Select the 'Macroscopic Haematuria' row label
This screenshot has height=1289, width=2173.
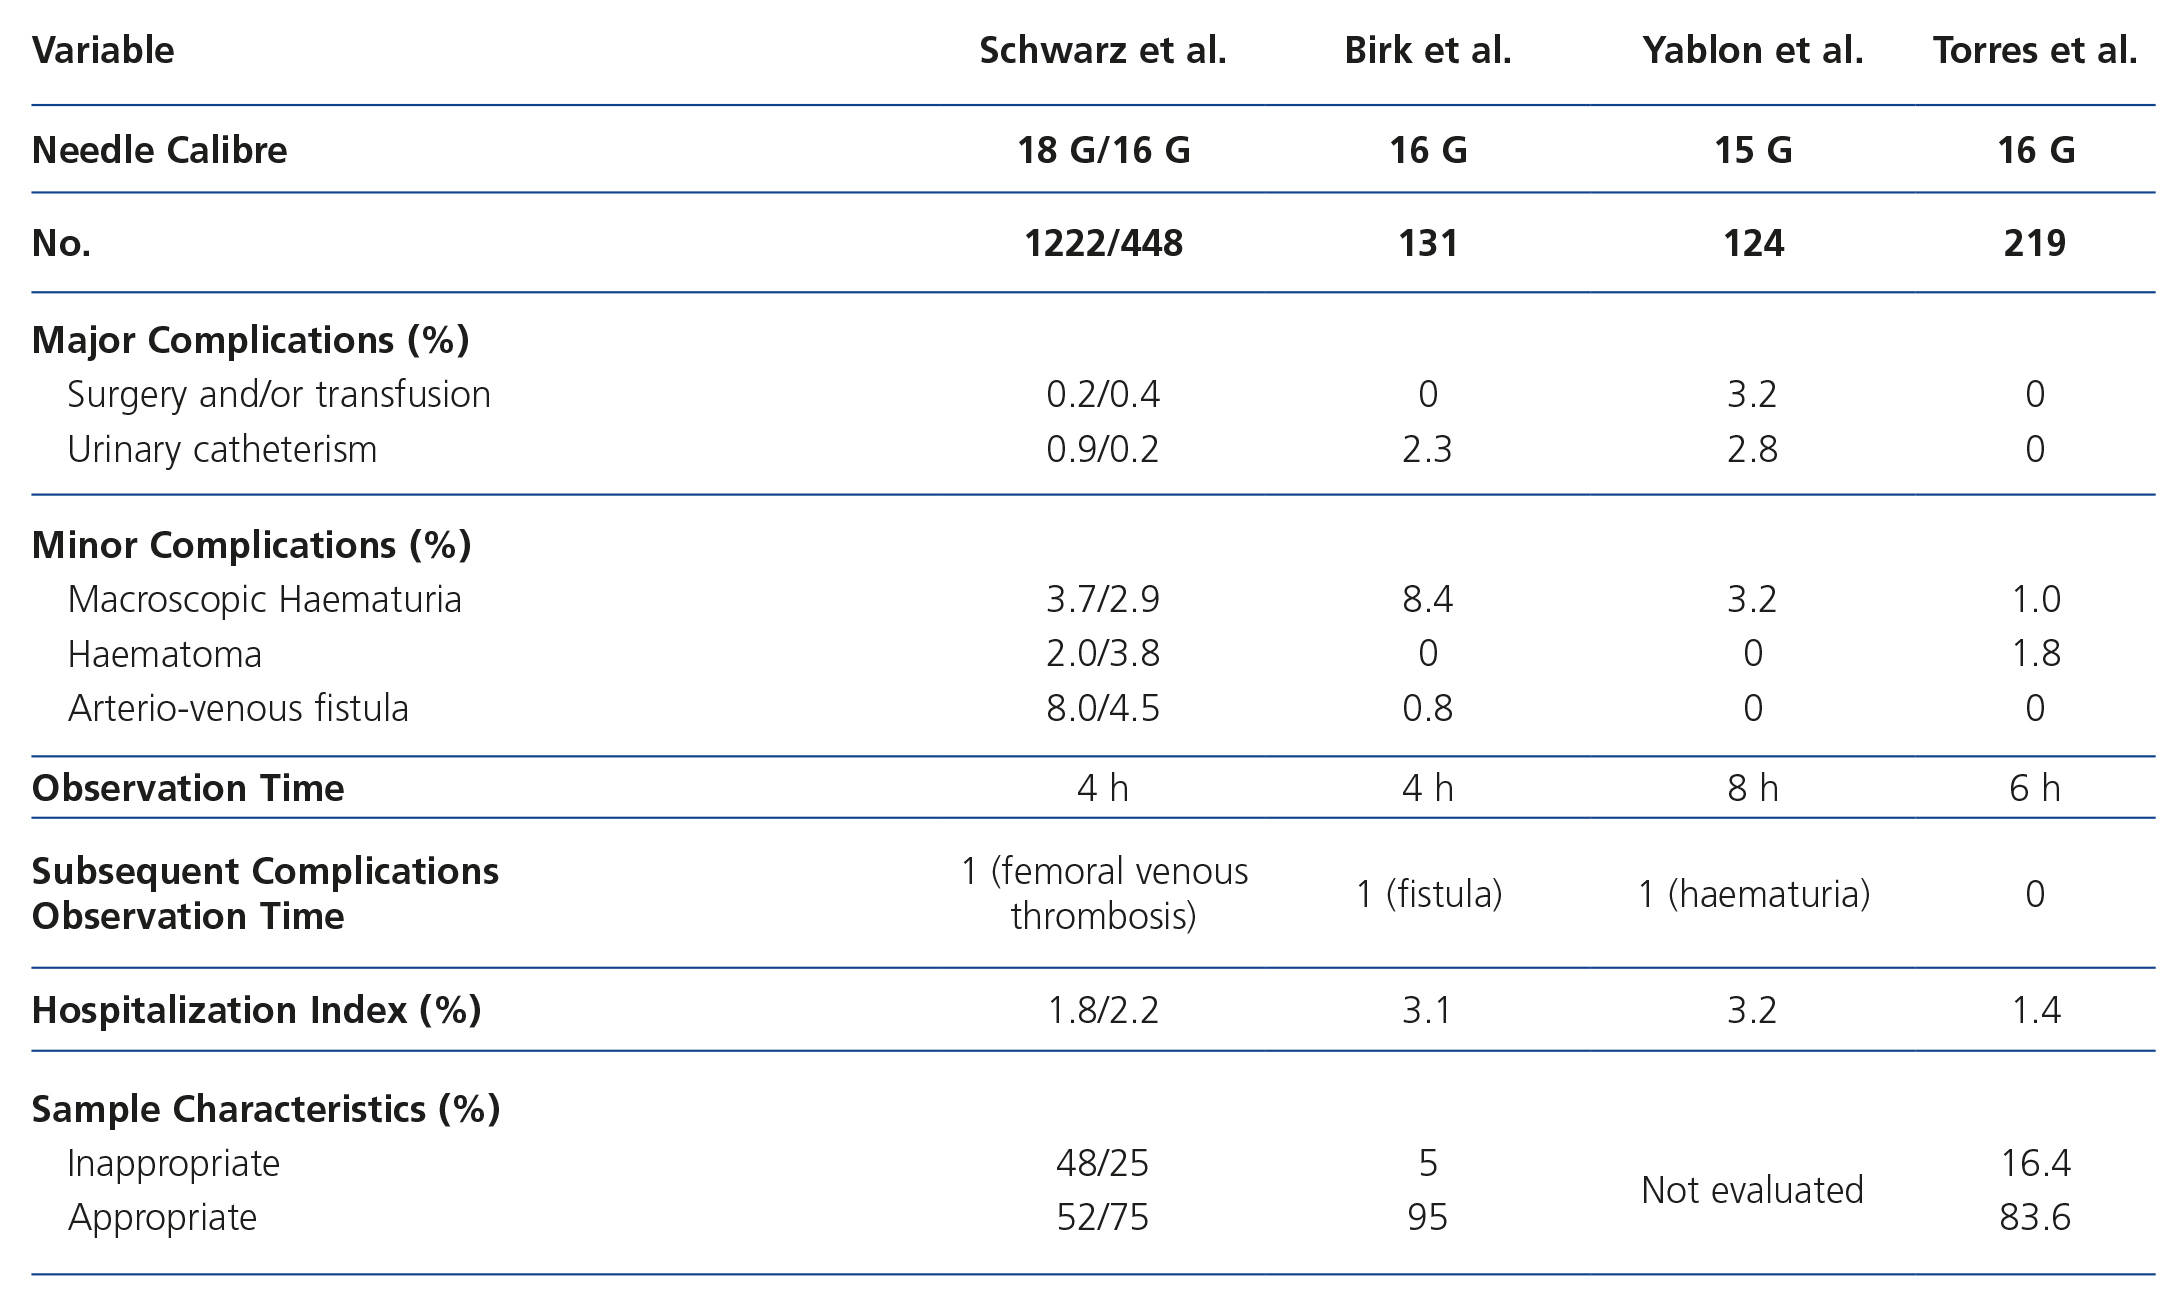point(264,599)
